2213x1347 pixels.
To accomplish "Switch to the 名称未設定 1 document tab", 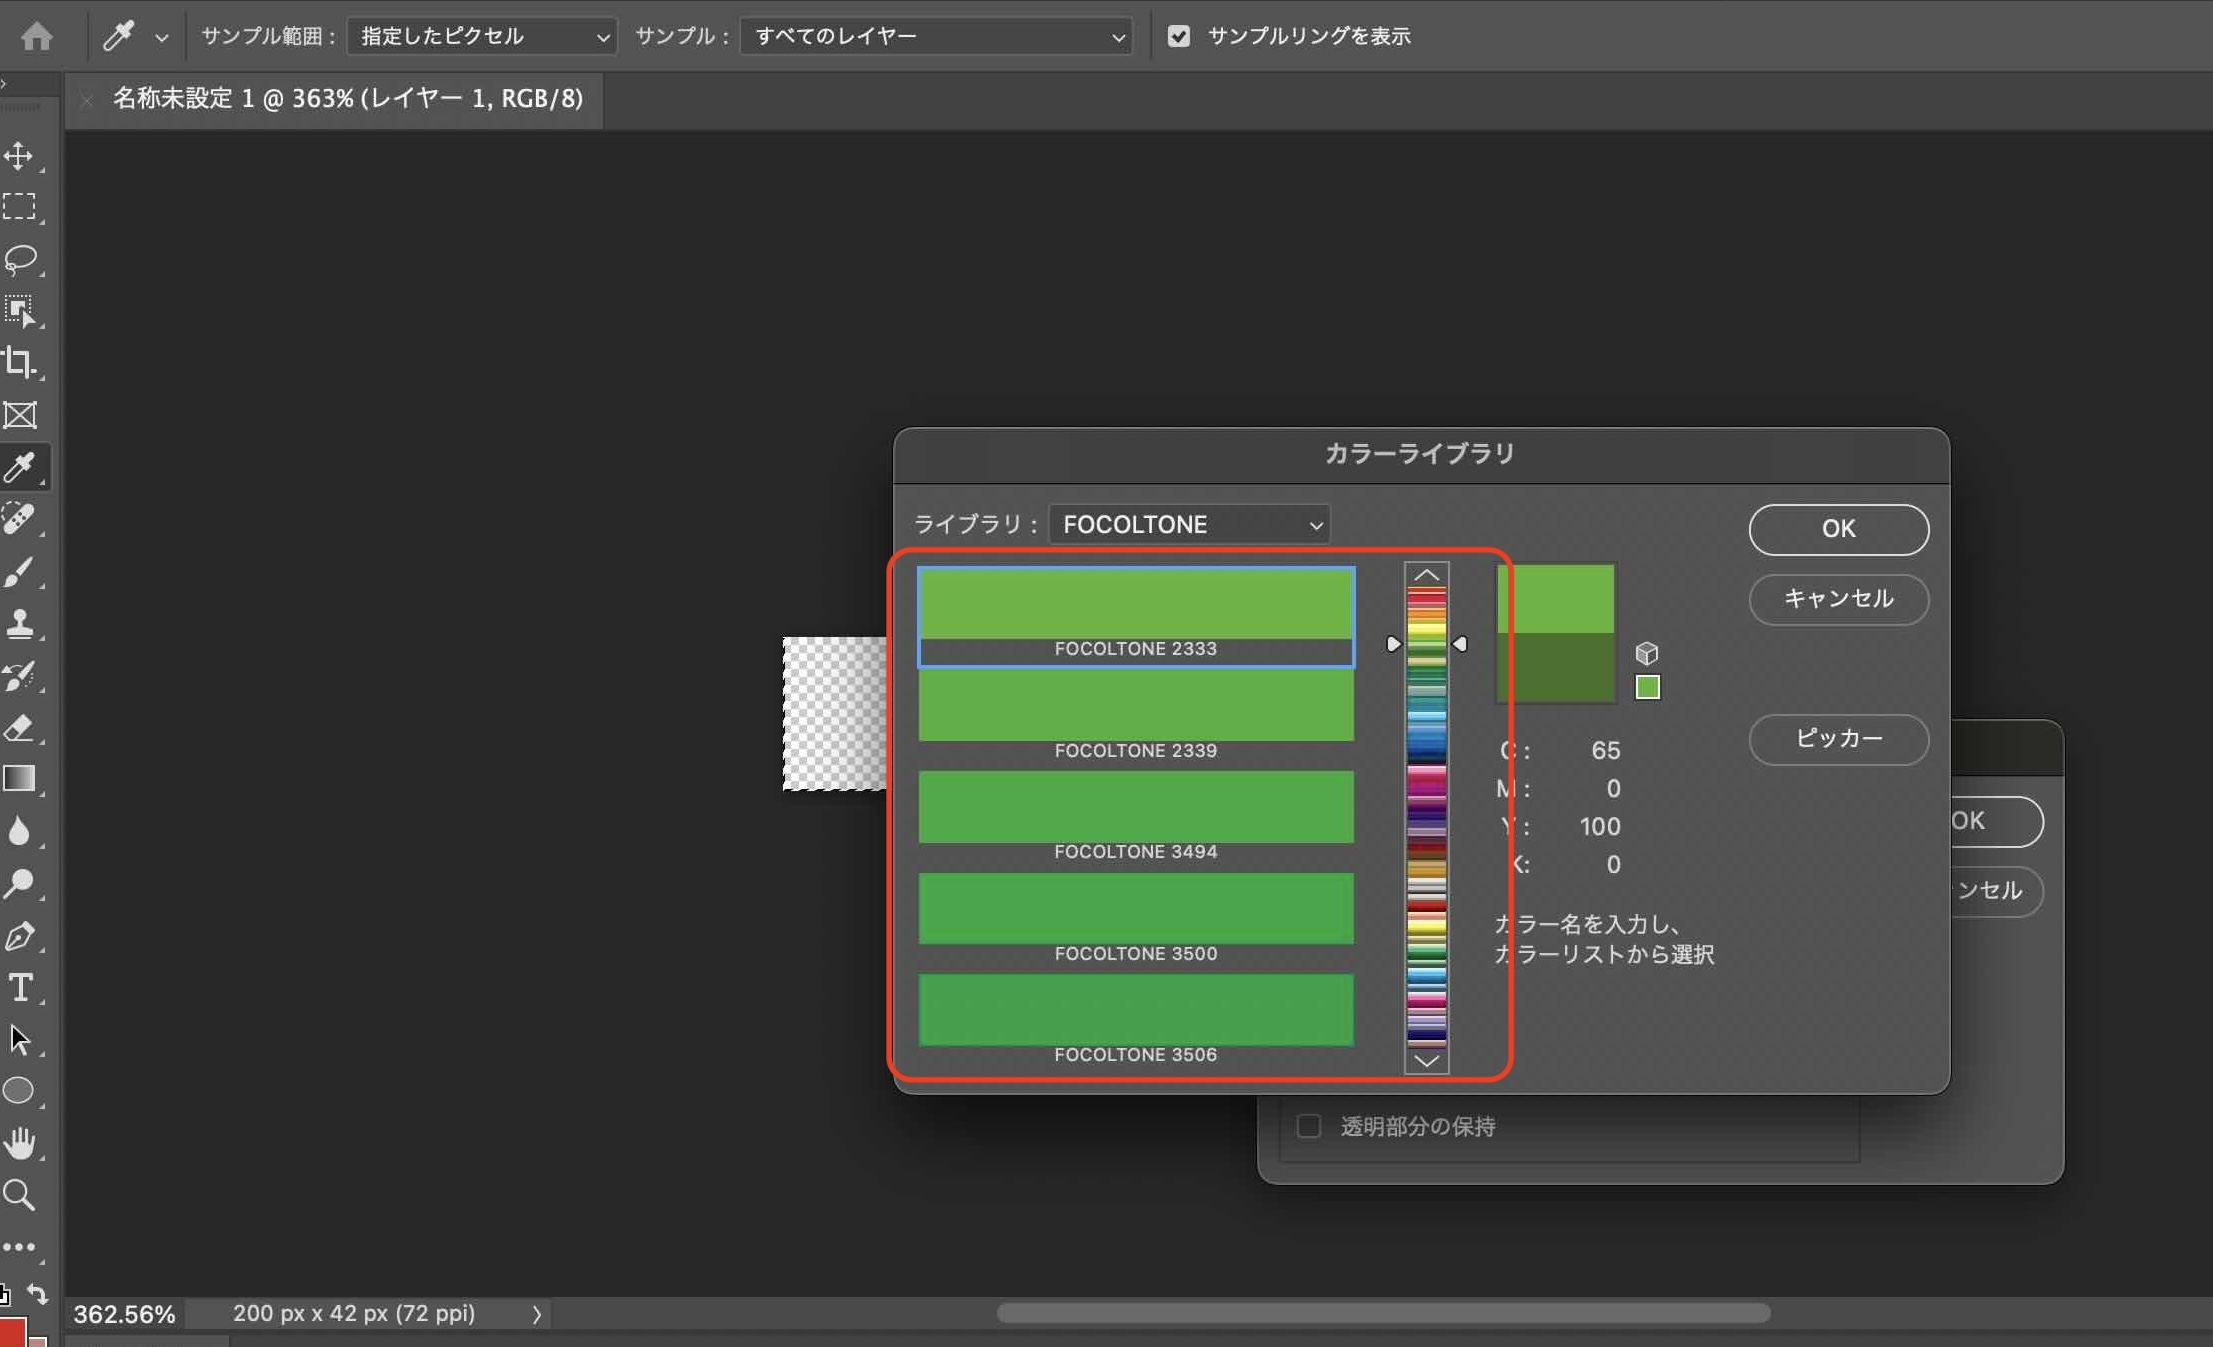I will 347,98.
